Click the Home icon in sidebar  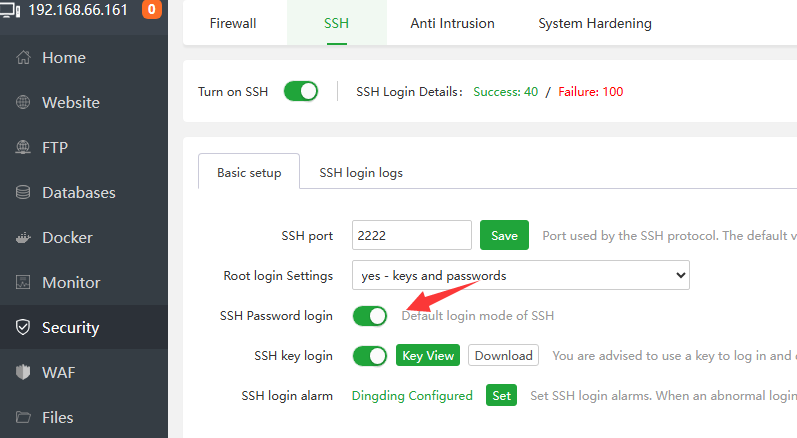pos(24,58)
